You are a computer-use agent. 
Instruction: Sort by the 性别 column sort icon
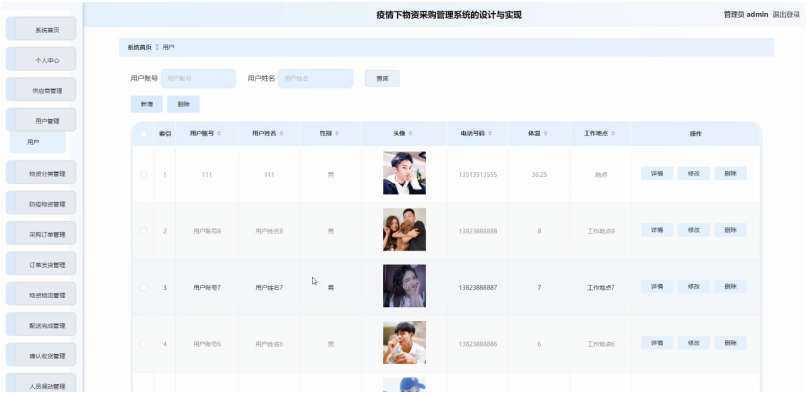[337, 134]
